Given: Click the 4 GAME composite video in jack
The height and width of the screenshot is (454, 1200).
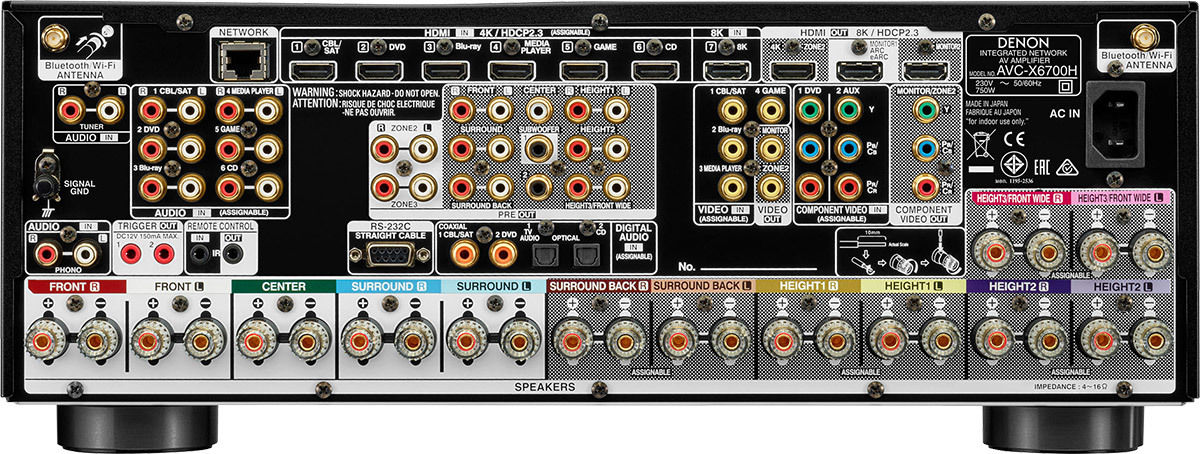Looking at the screenshot, I should 771,112.
